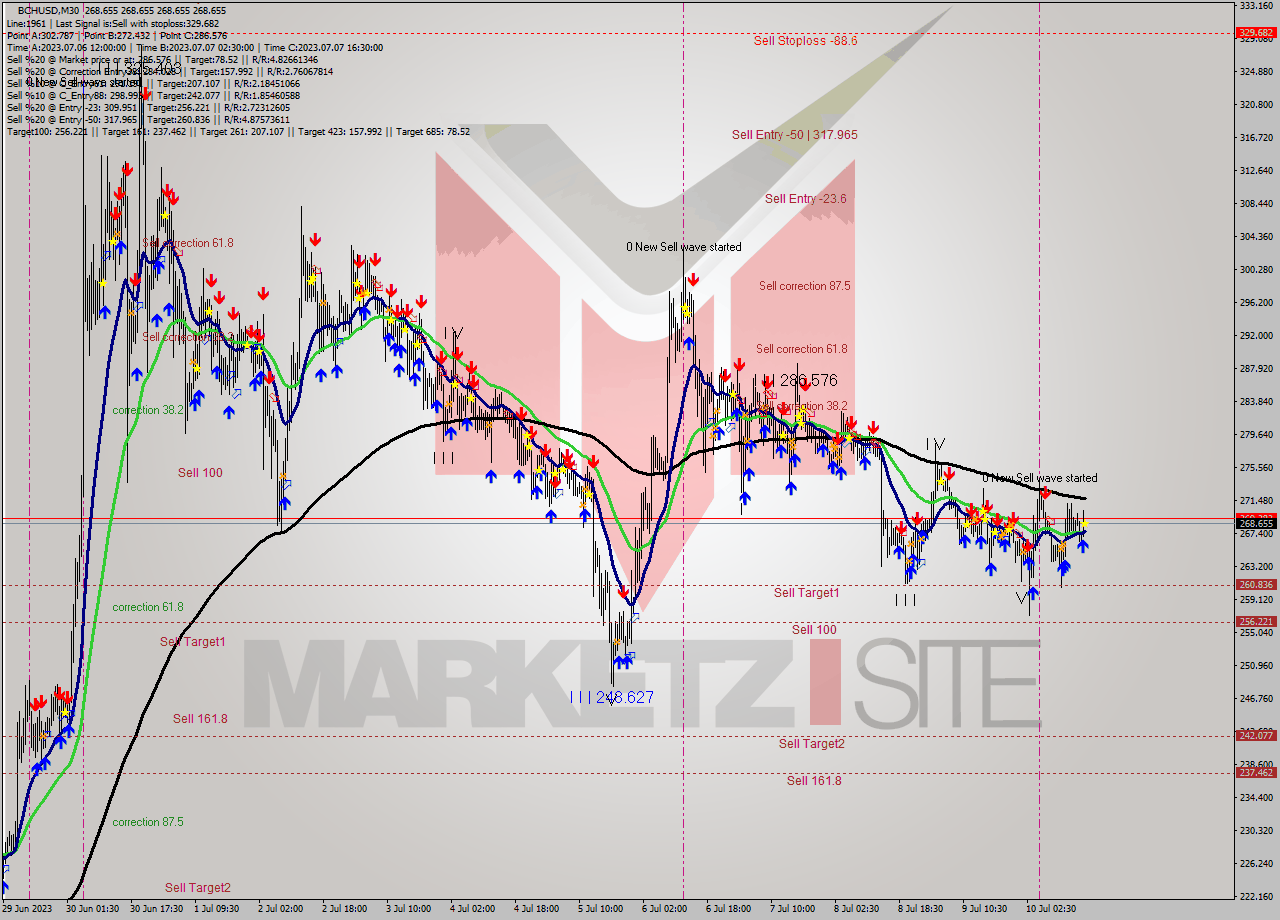
Task: Select 'Sell Target2' label at chart bottom-left
Action: coord(198,887)
